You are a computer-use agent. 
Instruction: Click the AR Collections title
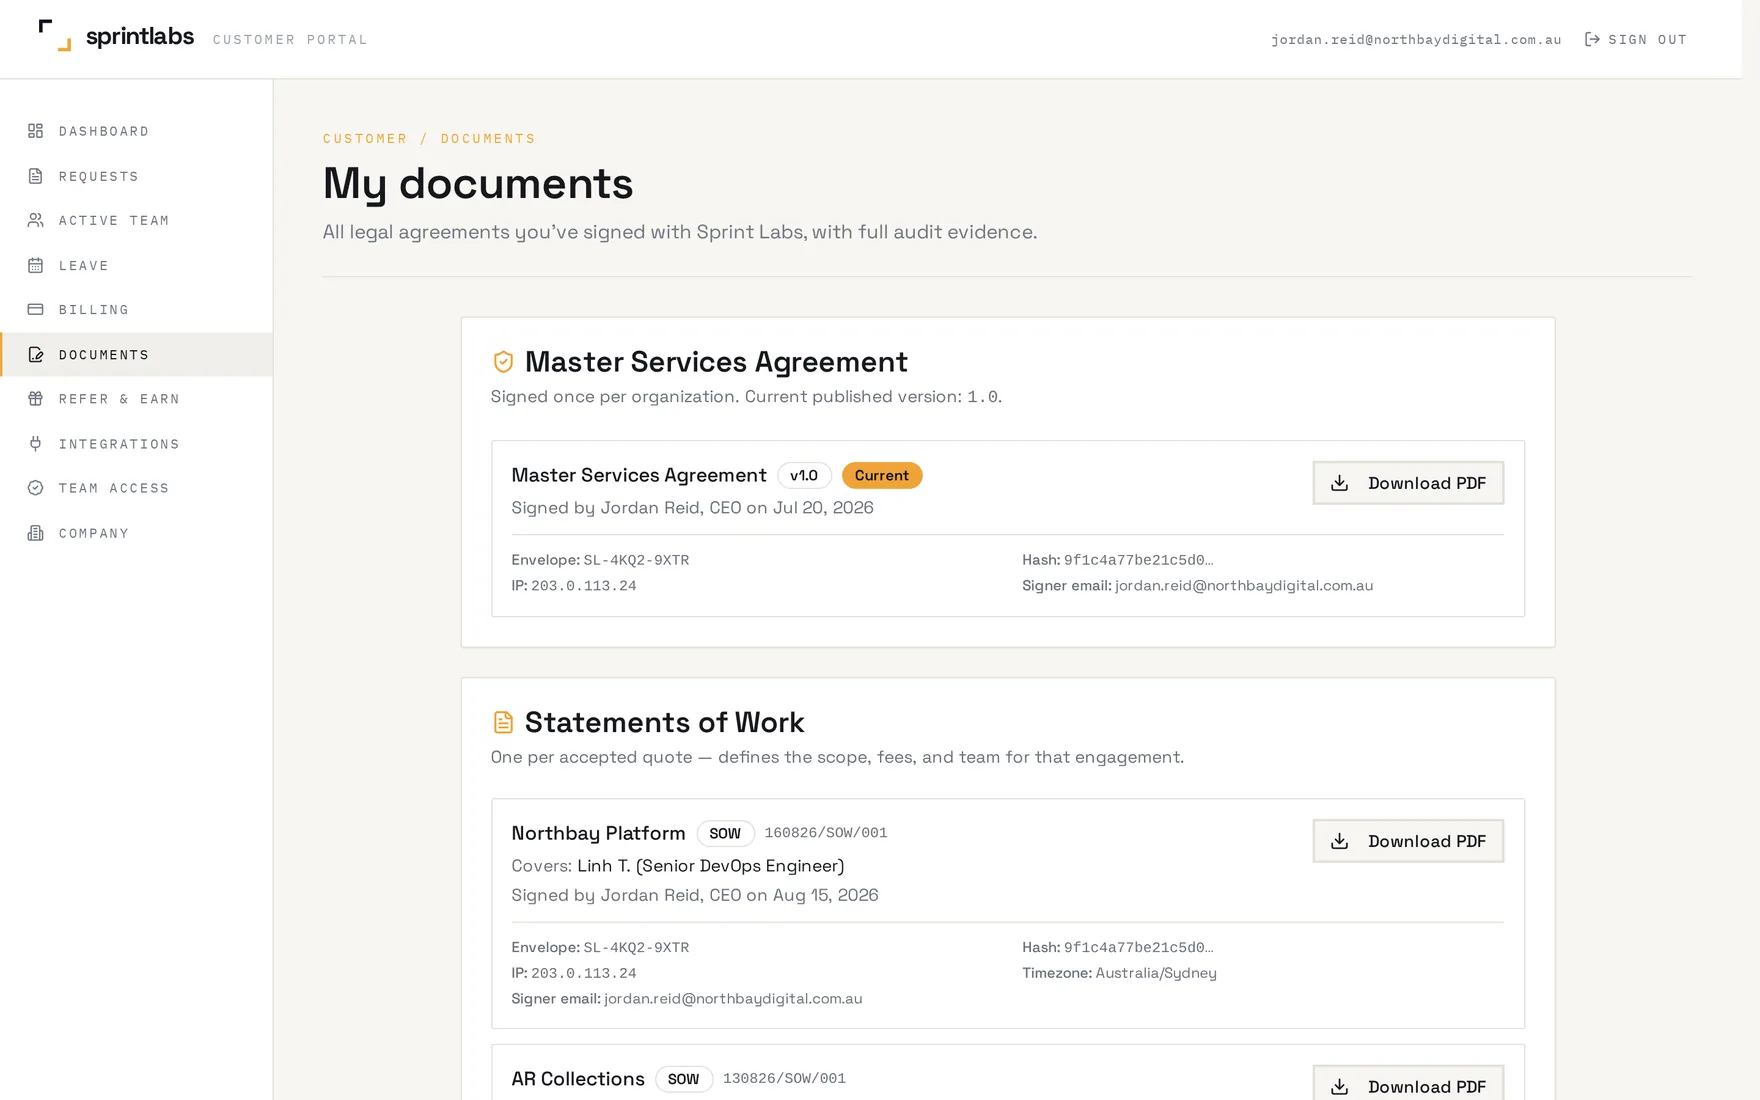click(x=578, y=1079)
